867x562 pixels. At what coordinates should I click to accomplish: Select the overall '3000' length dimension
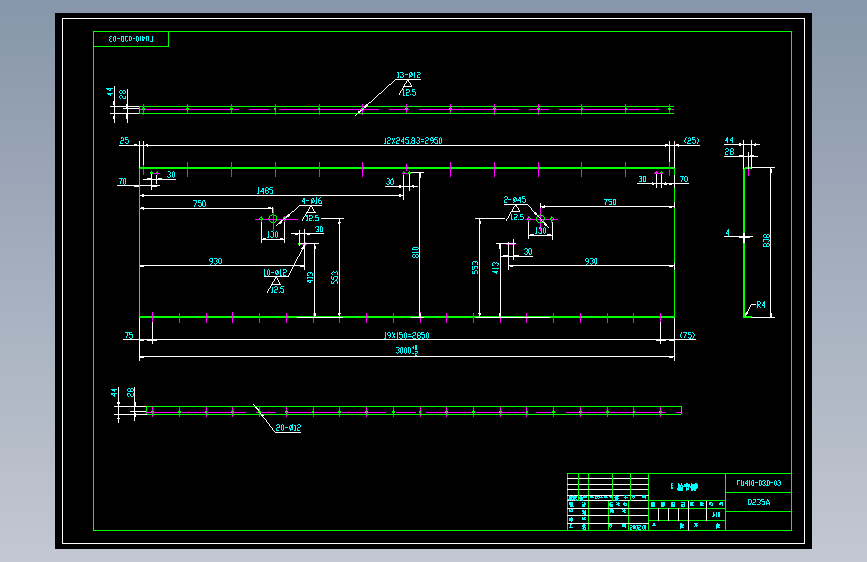tap(406, 350)
